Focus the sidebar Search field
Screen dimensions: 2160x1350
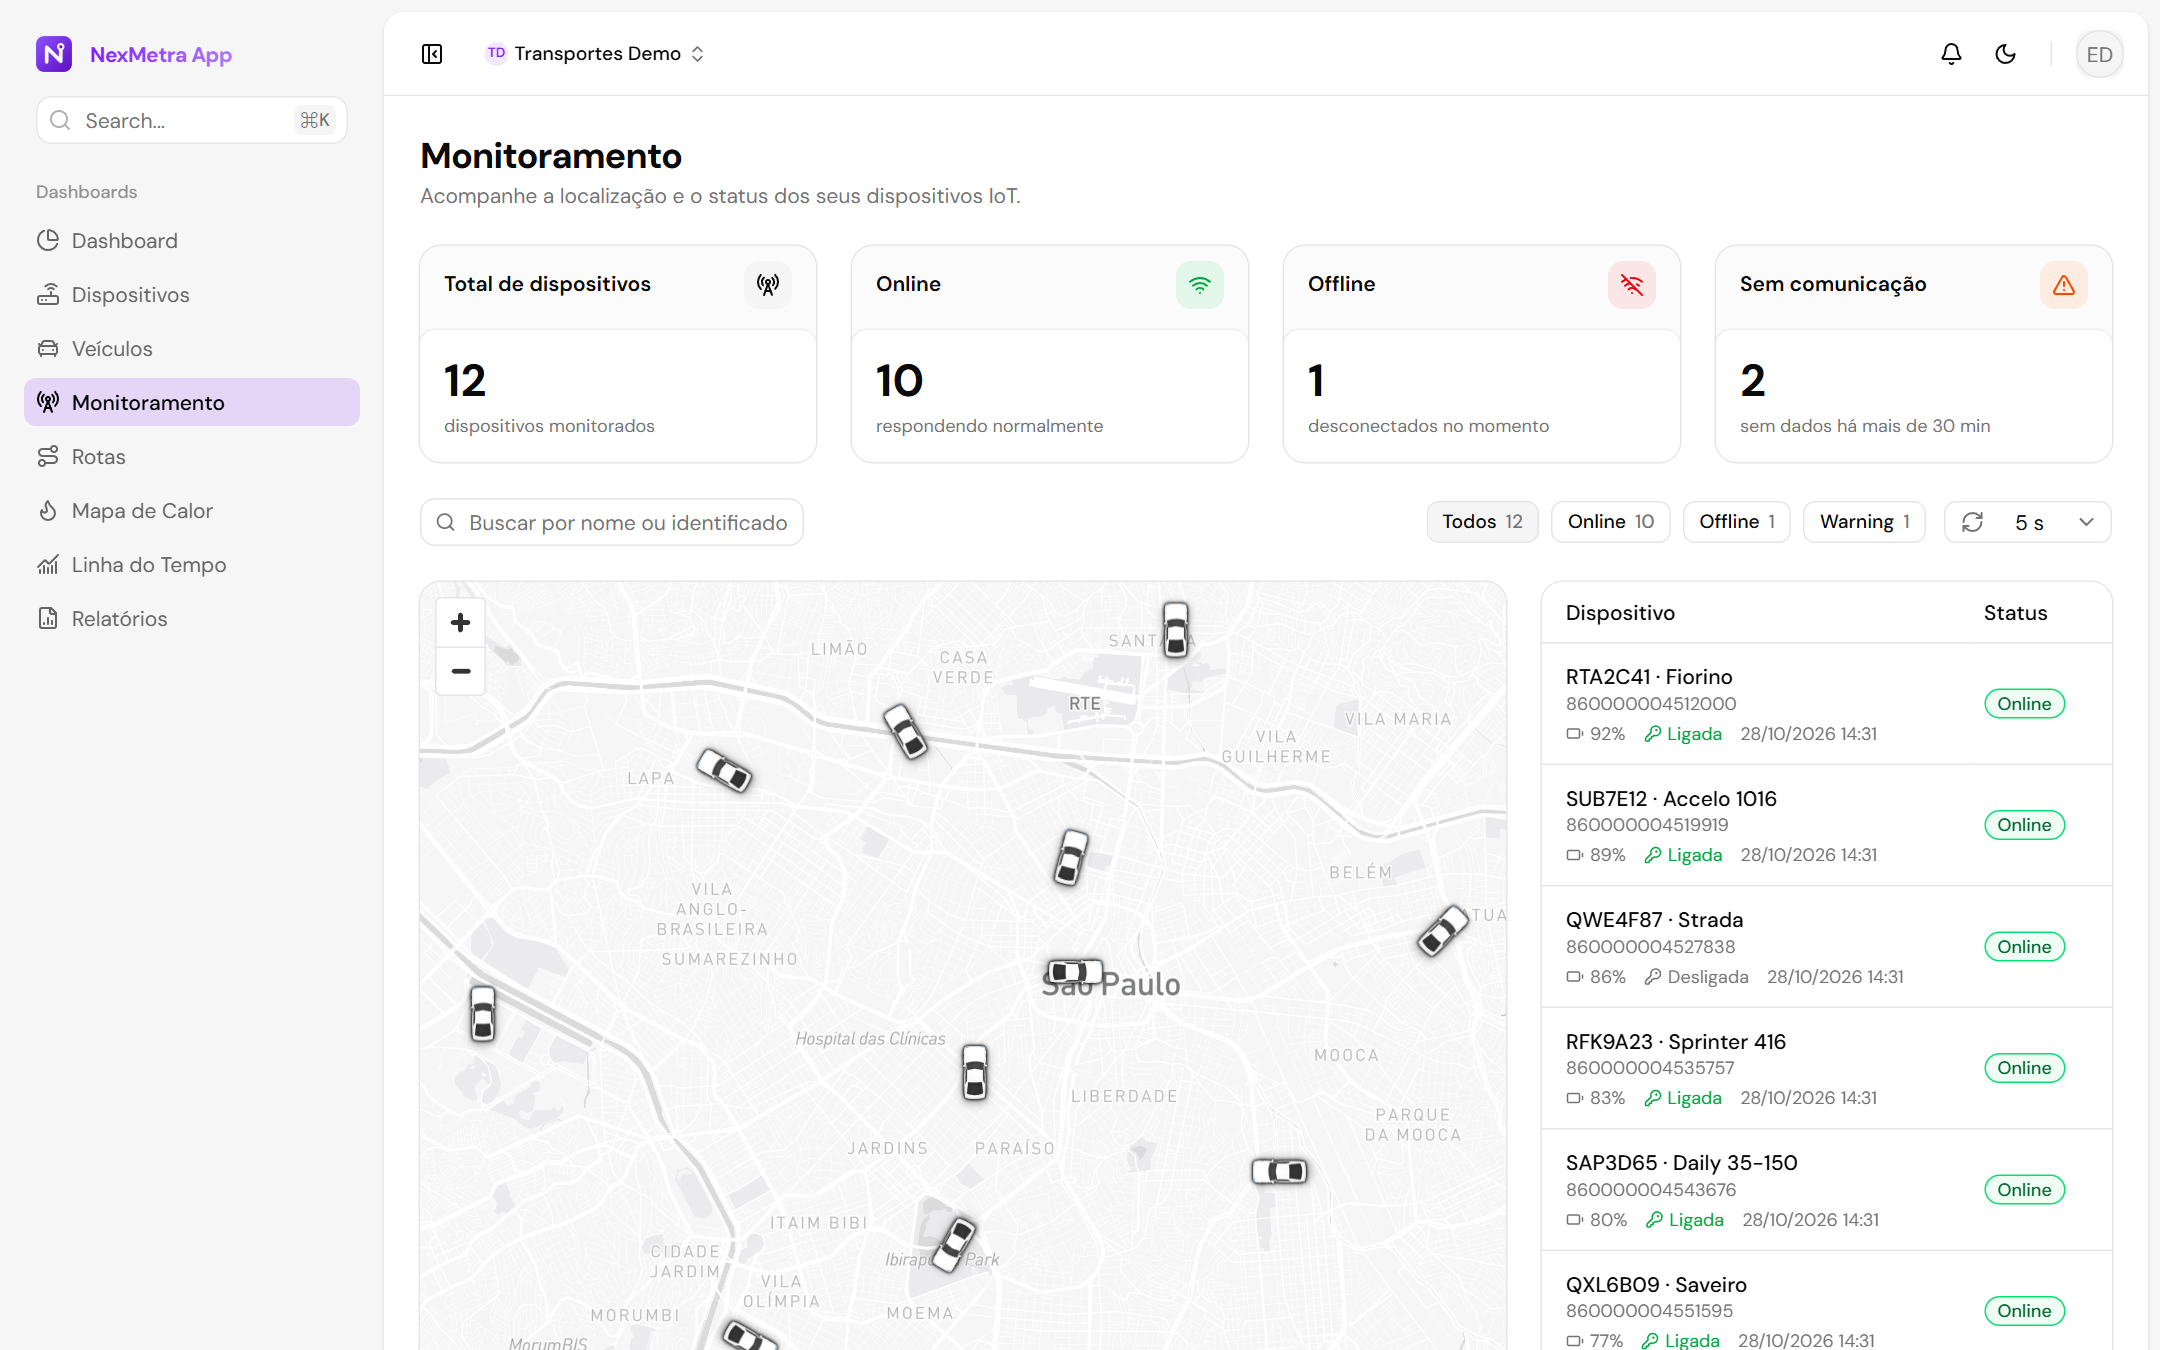(192, 120)
